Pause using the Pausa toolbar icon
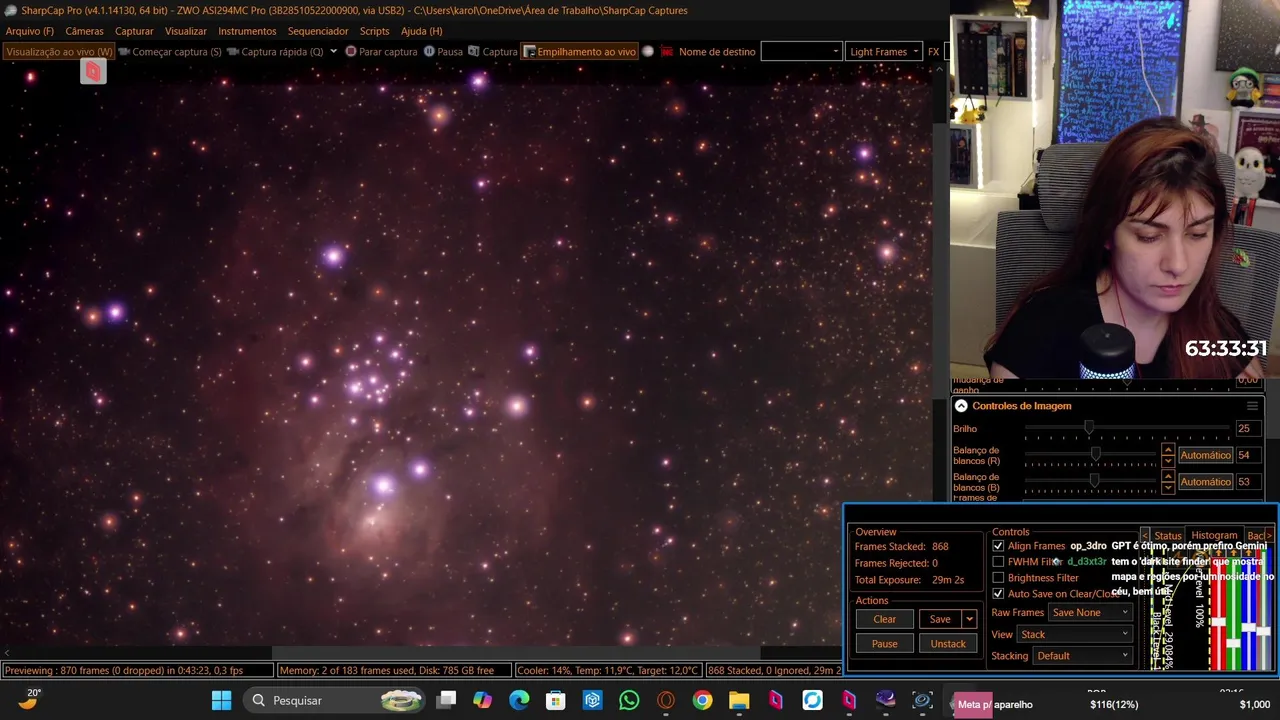The width and height of the screenshot is (1280, 720). click(429, 52)
